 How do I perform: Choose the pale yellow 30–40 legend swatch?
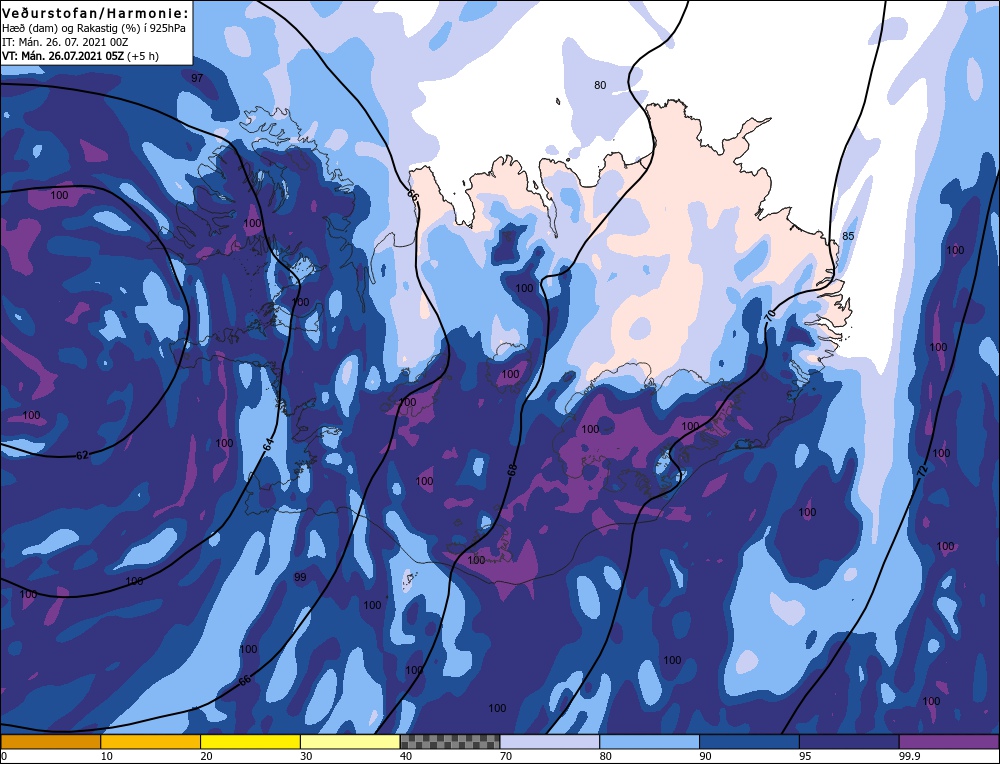click(x=350, y=742)
